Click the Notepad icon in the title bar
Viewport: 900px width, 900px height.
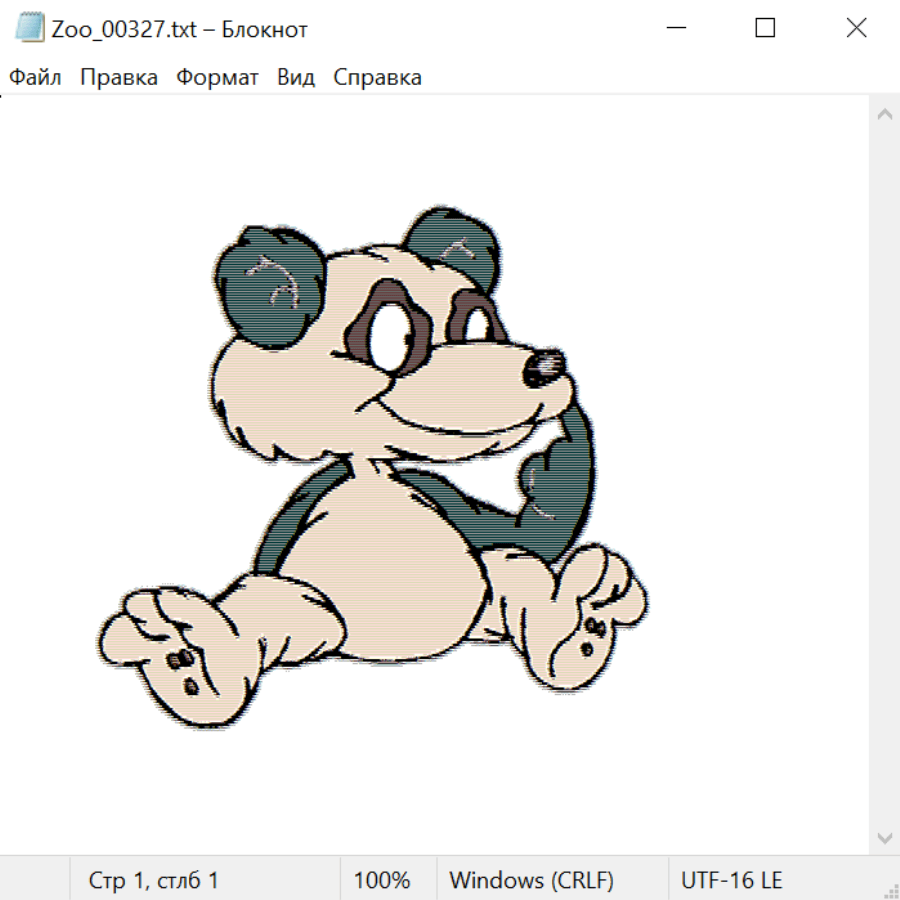click(30, 29)
